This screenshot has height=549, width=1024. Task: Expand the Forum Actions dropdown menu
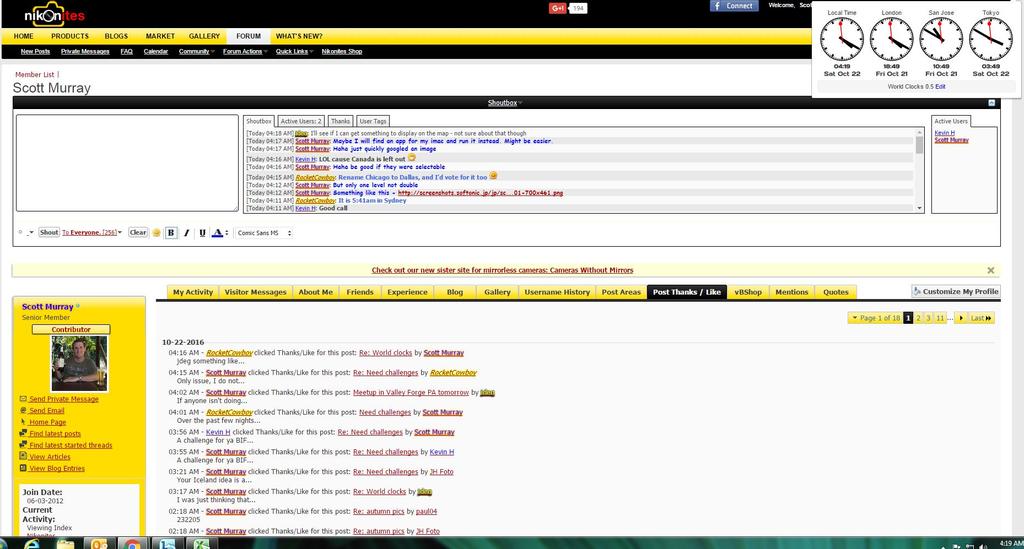click(245, 51)
